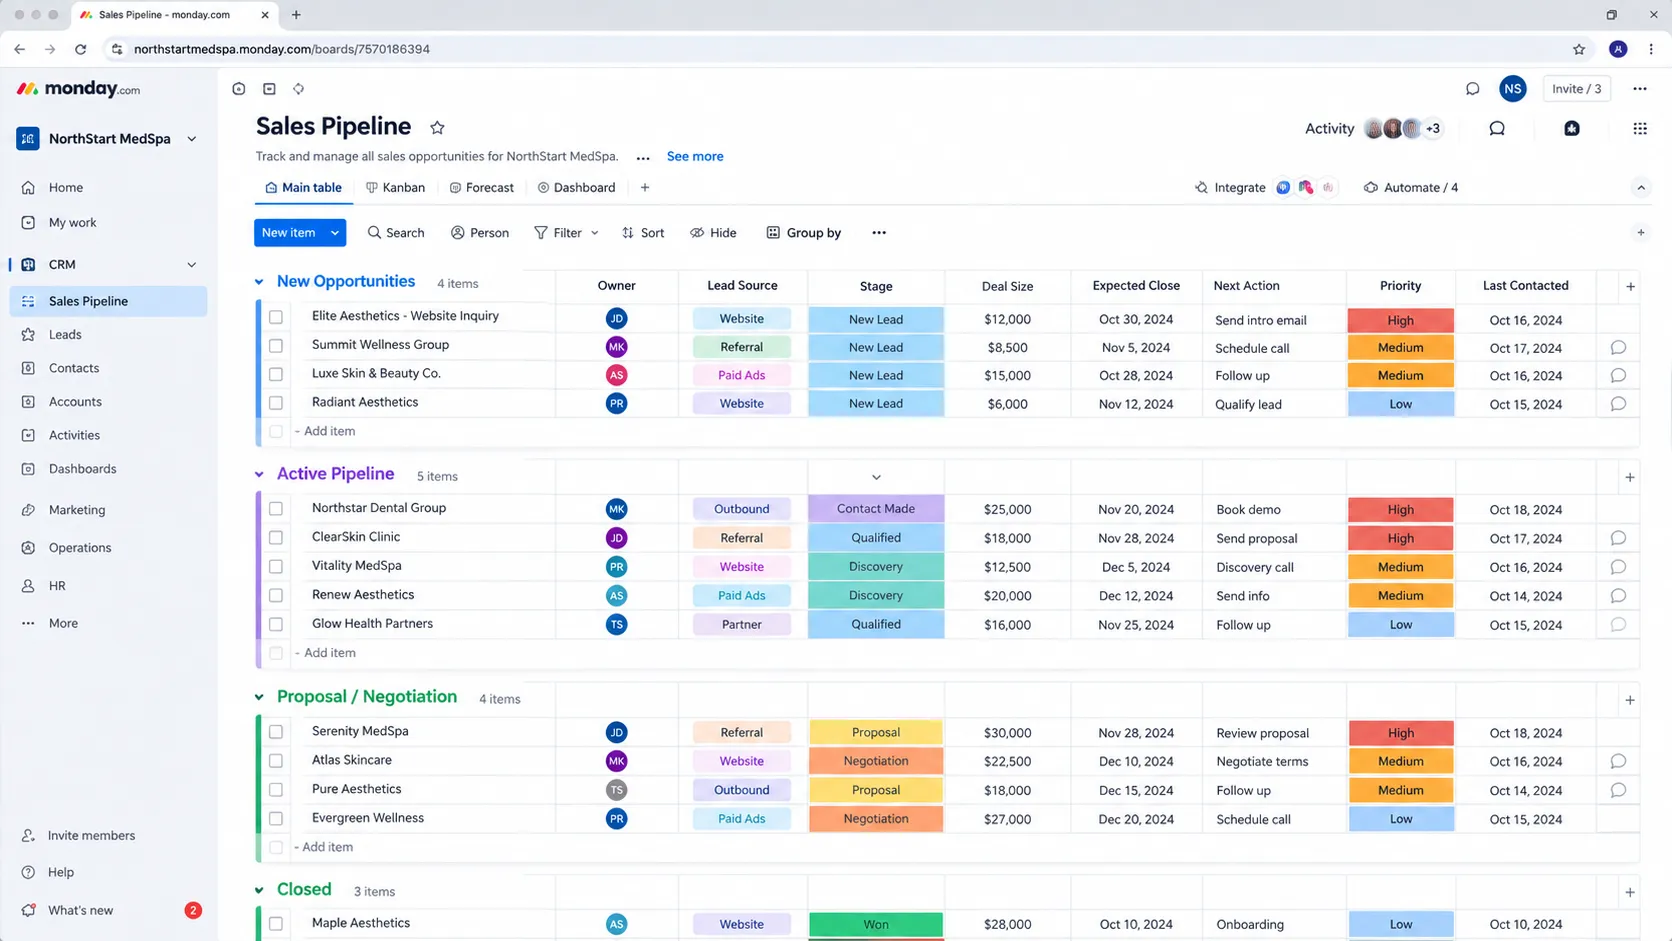The width and height of the screenshot is (1672, 941).
Task: Open the Dashboard view tab
Action: tap(576, 188)
